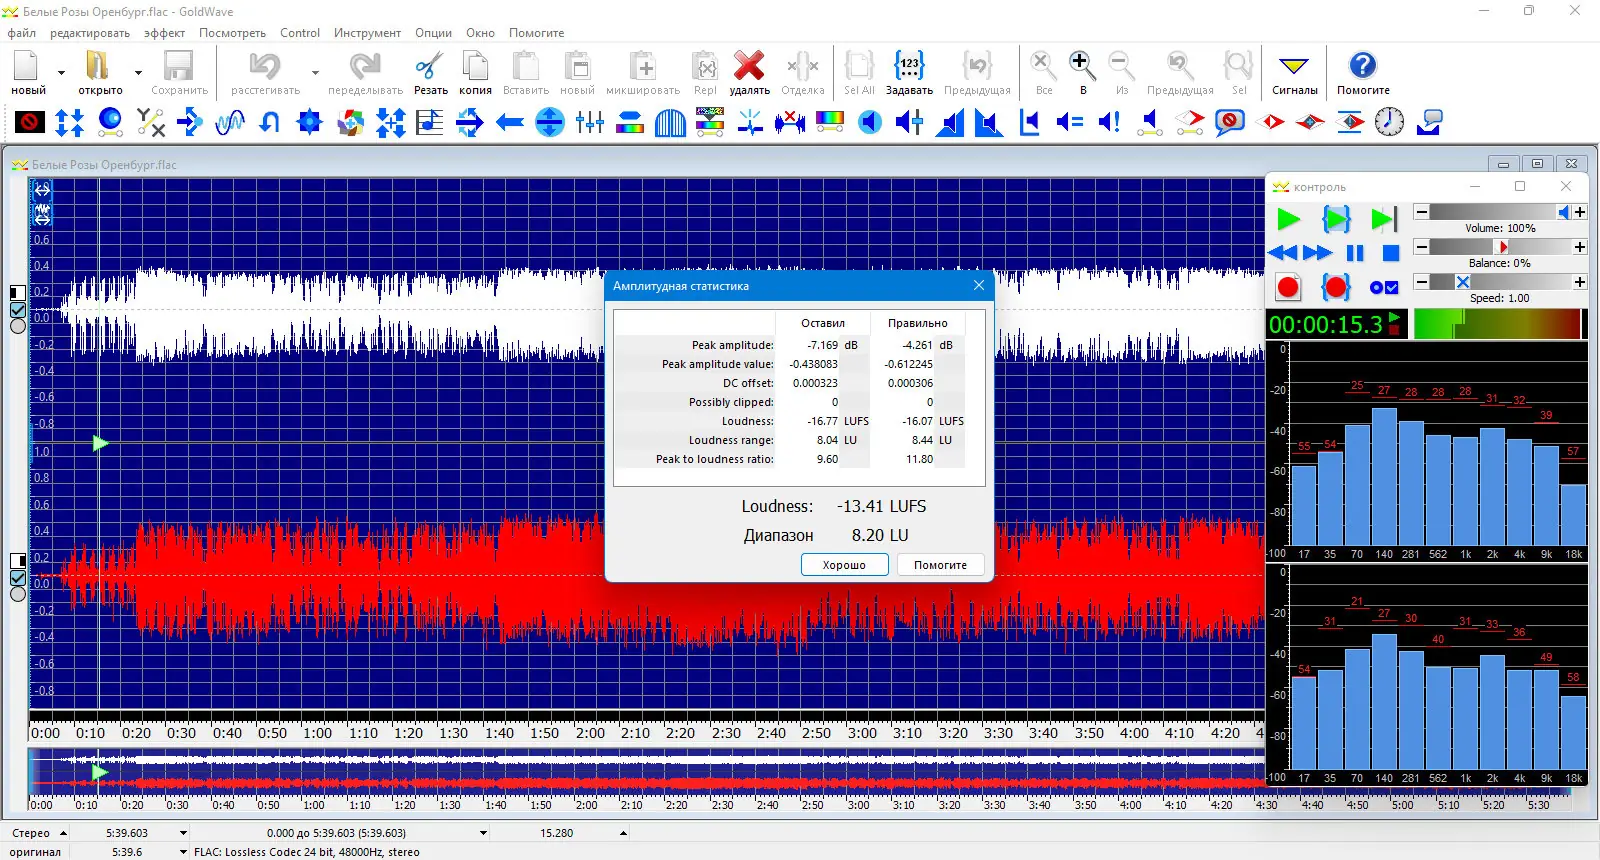Open the Equalizer sliders effect icon
The width and height of the screenshot is (1600, 860).
click(590, 123)
